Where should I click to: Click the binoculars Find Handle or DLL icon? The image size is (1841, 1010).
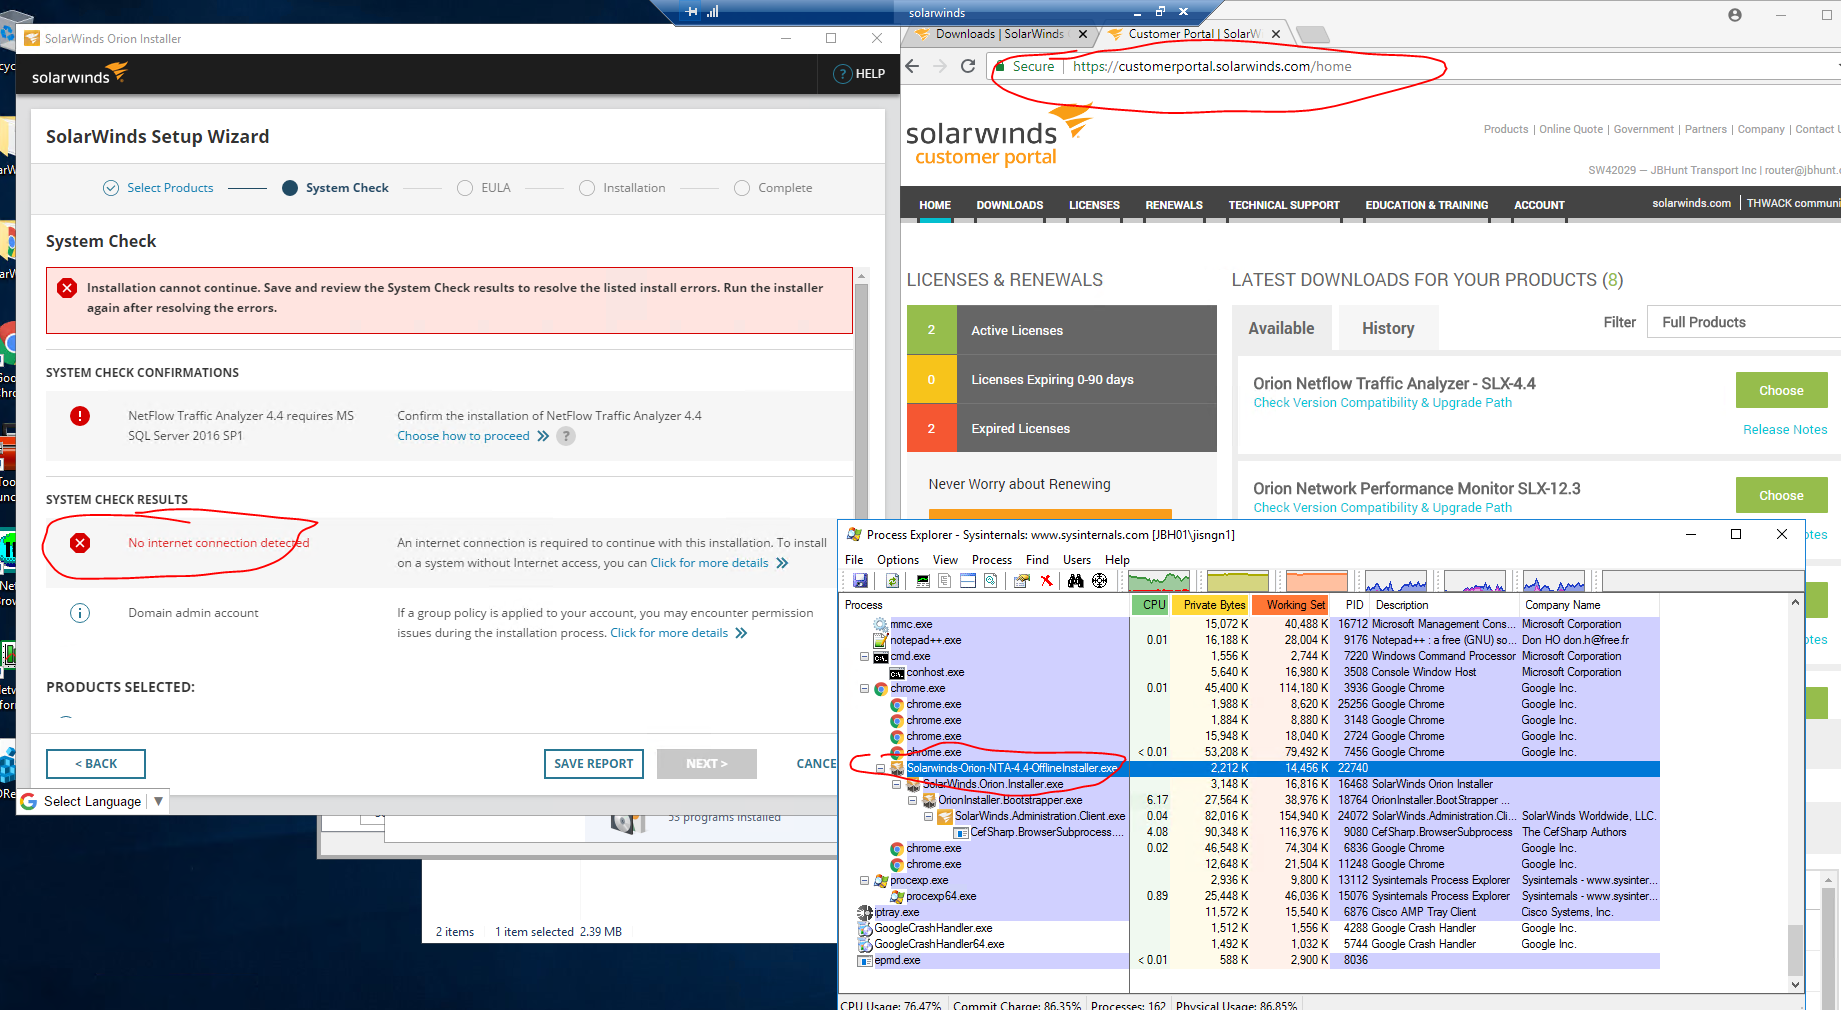(1076, 581)
